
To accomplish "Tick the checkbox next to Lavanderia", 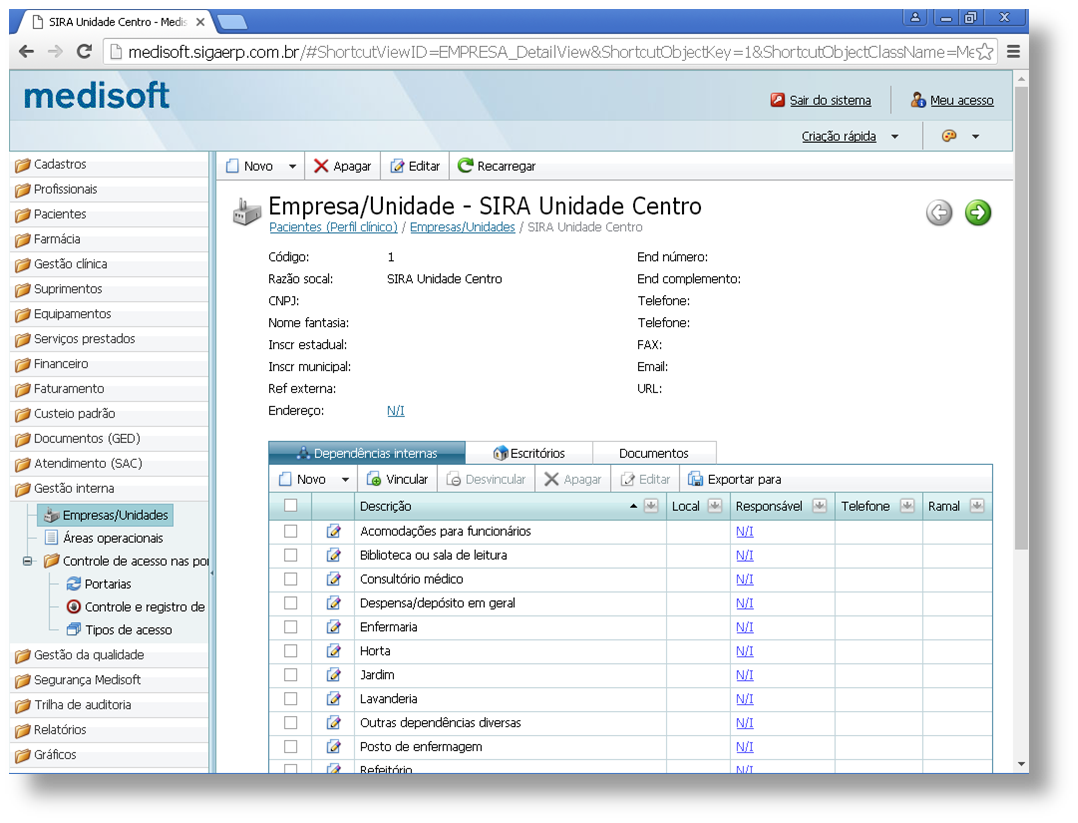I will [x=291, y=699].
